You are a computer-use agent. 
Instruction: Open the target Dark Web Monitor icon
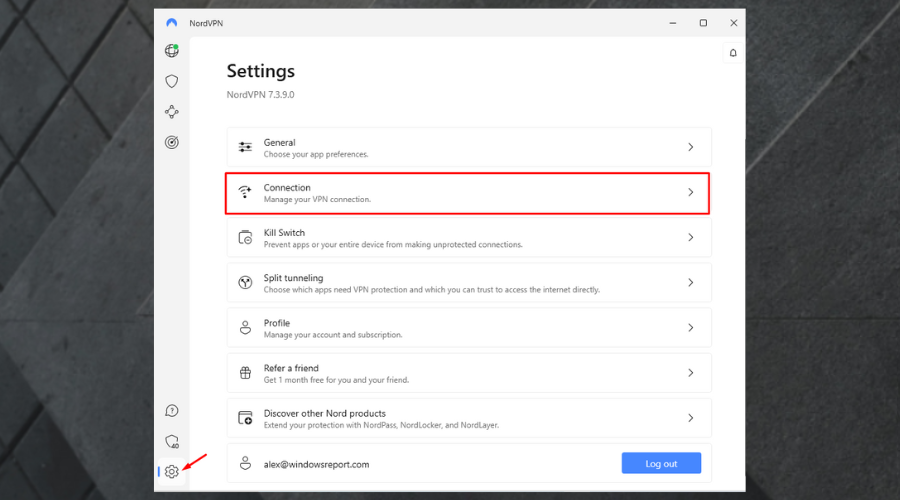172,142
